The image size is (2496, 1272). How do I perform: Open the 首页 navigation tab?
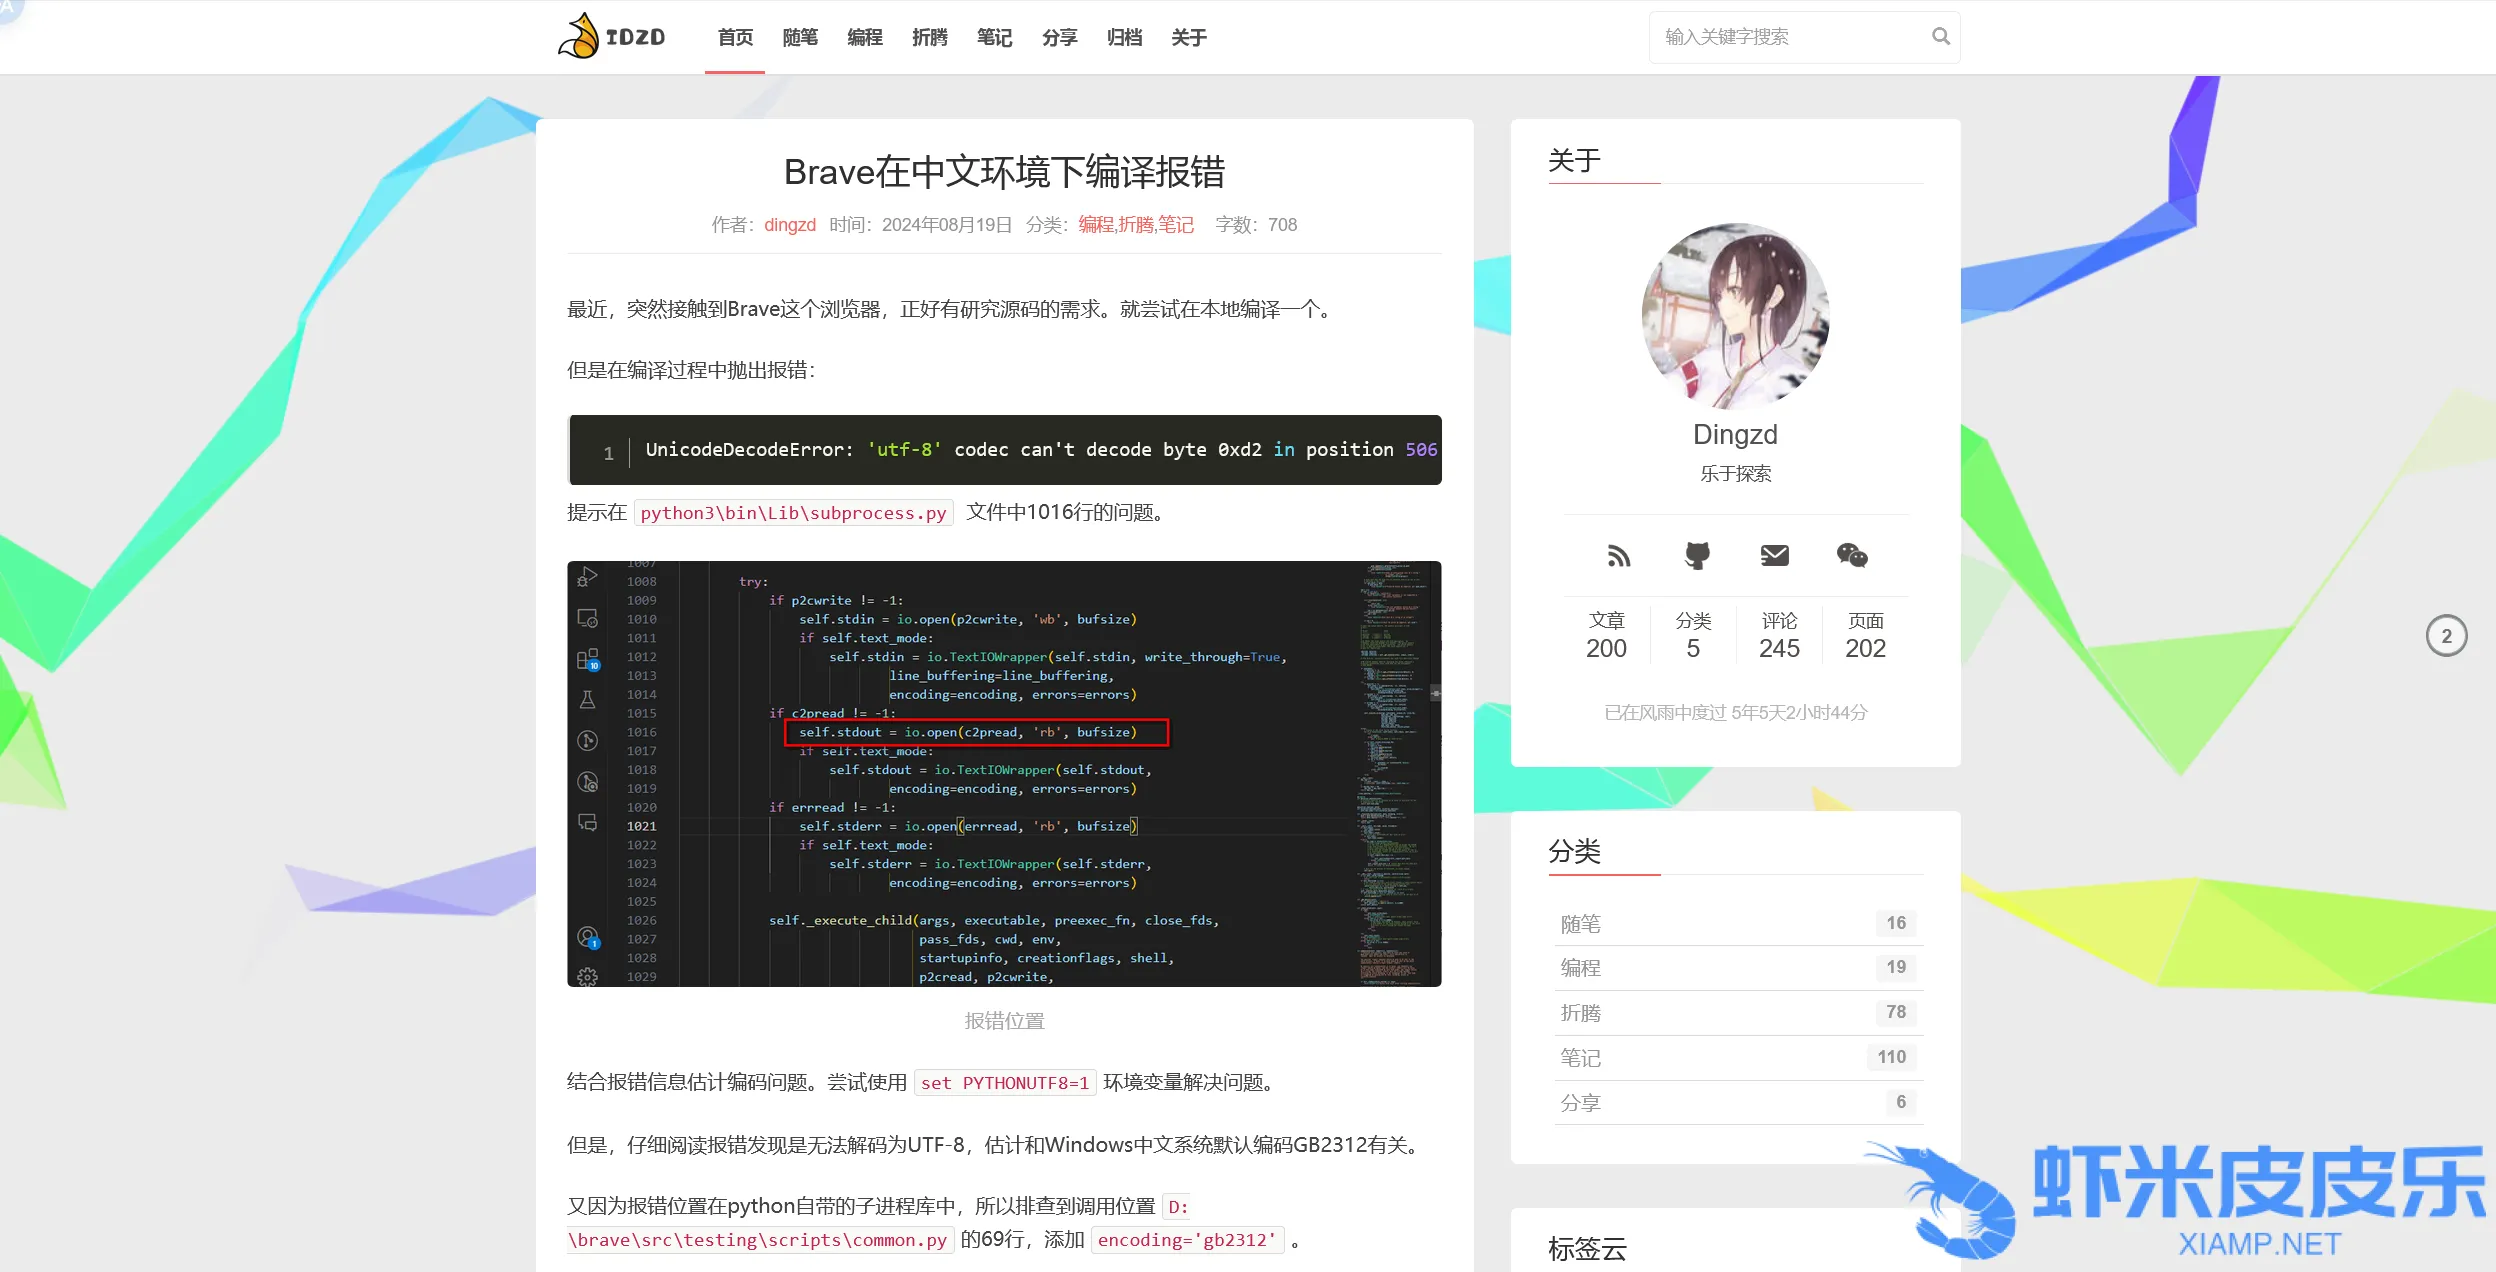[735, 37]
